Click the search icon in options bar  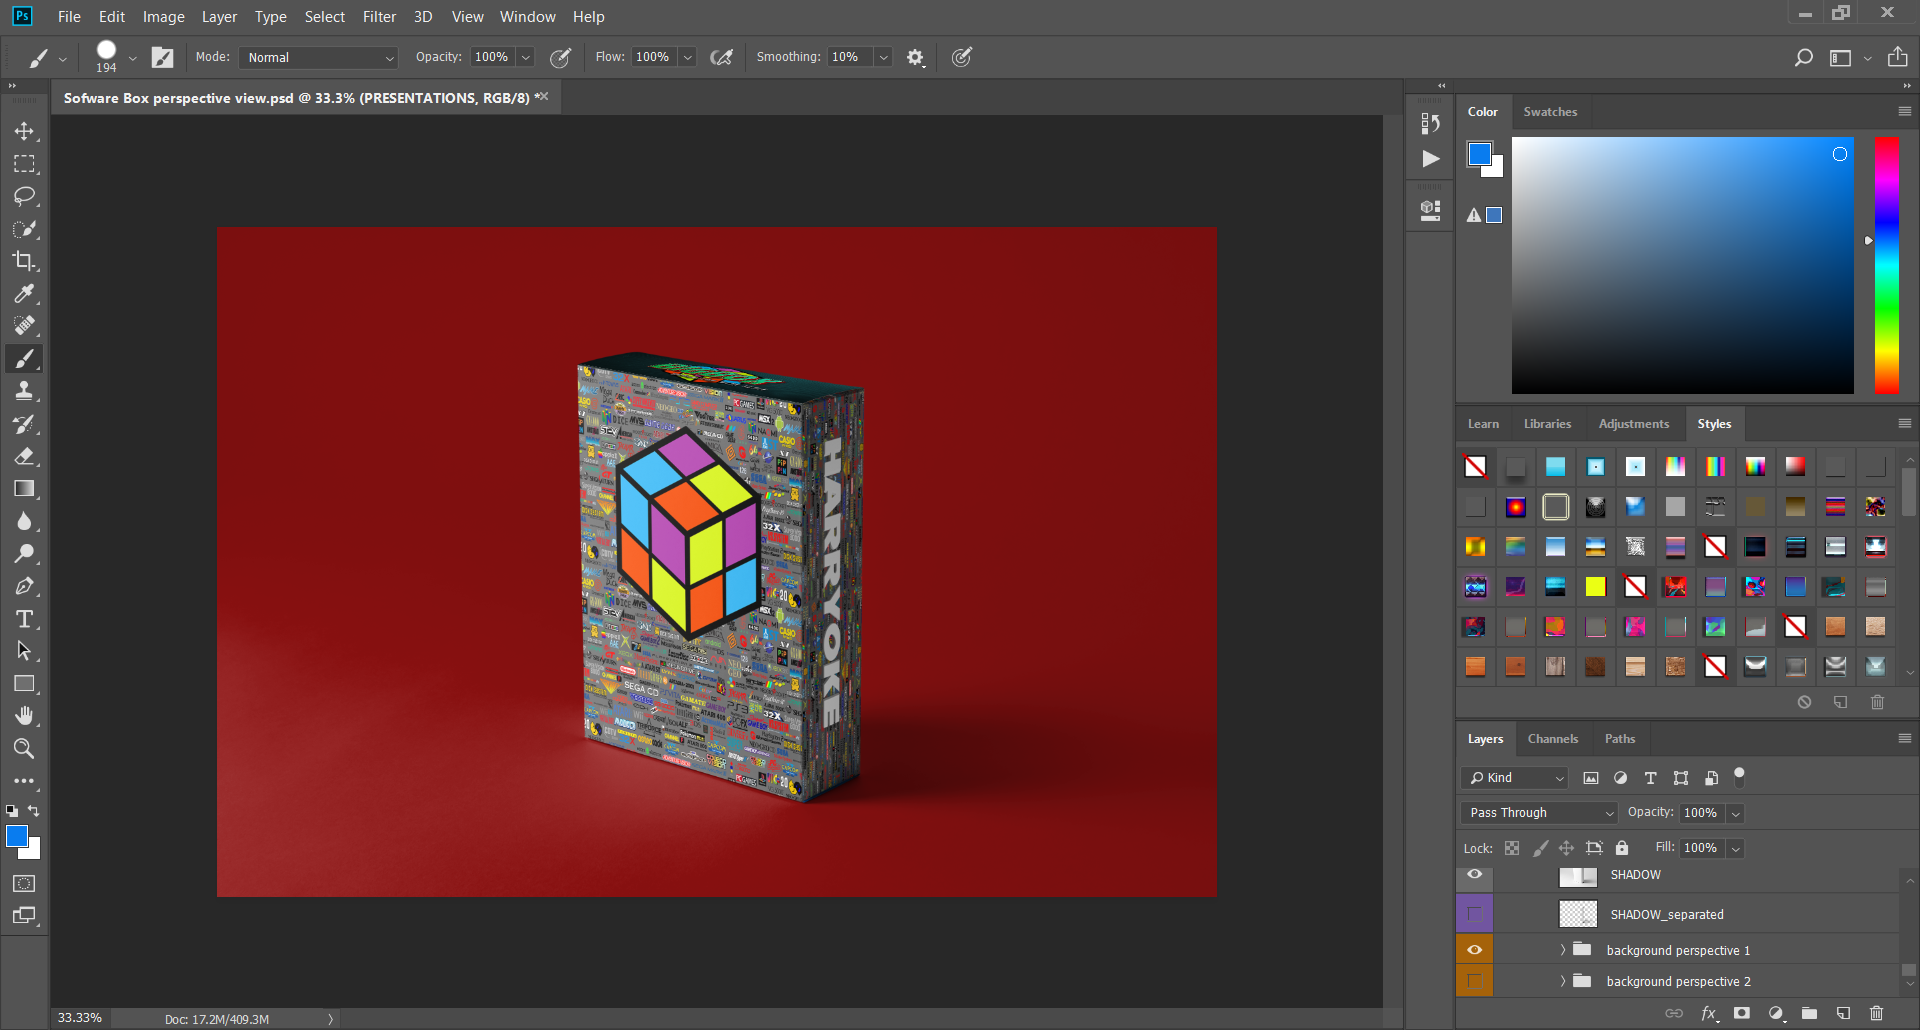(1803, 58)
